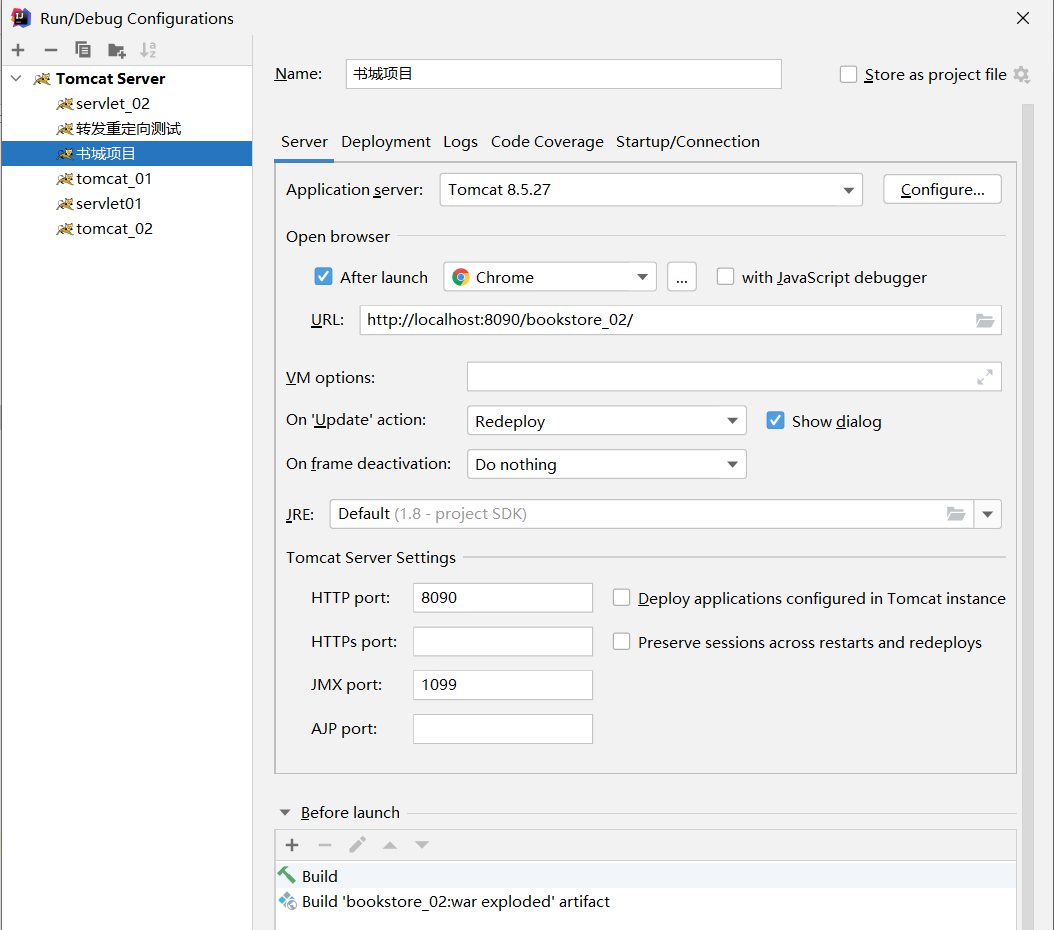Remove the selected Before launch task
The width and height of the screenshot is (1054, 930).
[x=325, y=845]
